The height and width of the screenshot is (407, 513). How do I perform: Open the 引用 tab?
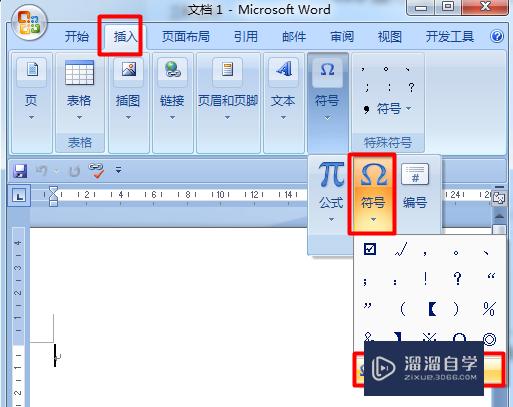[246, 36]
